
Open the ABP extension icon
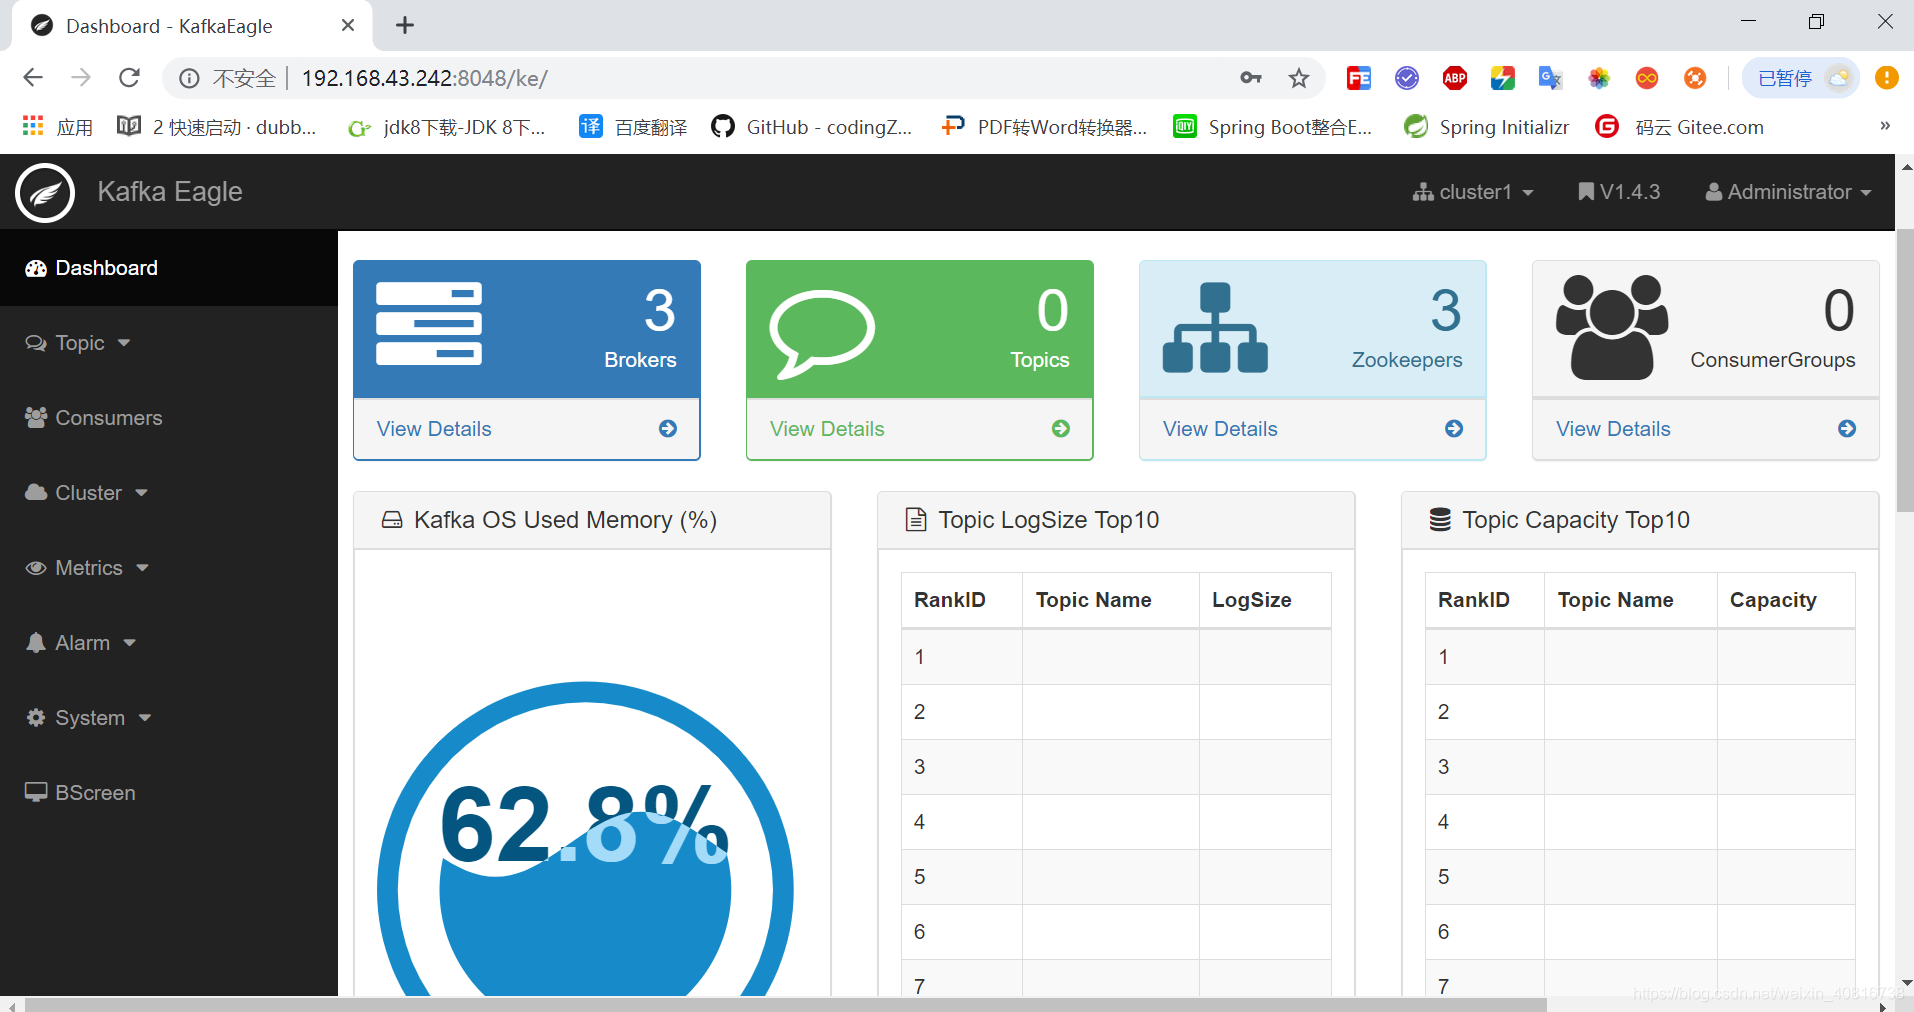[1455, 78]
